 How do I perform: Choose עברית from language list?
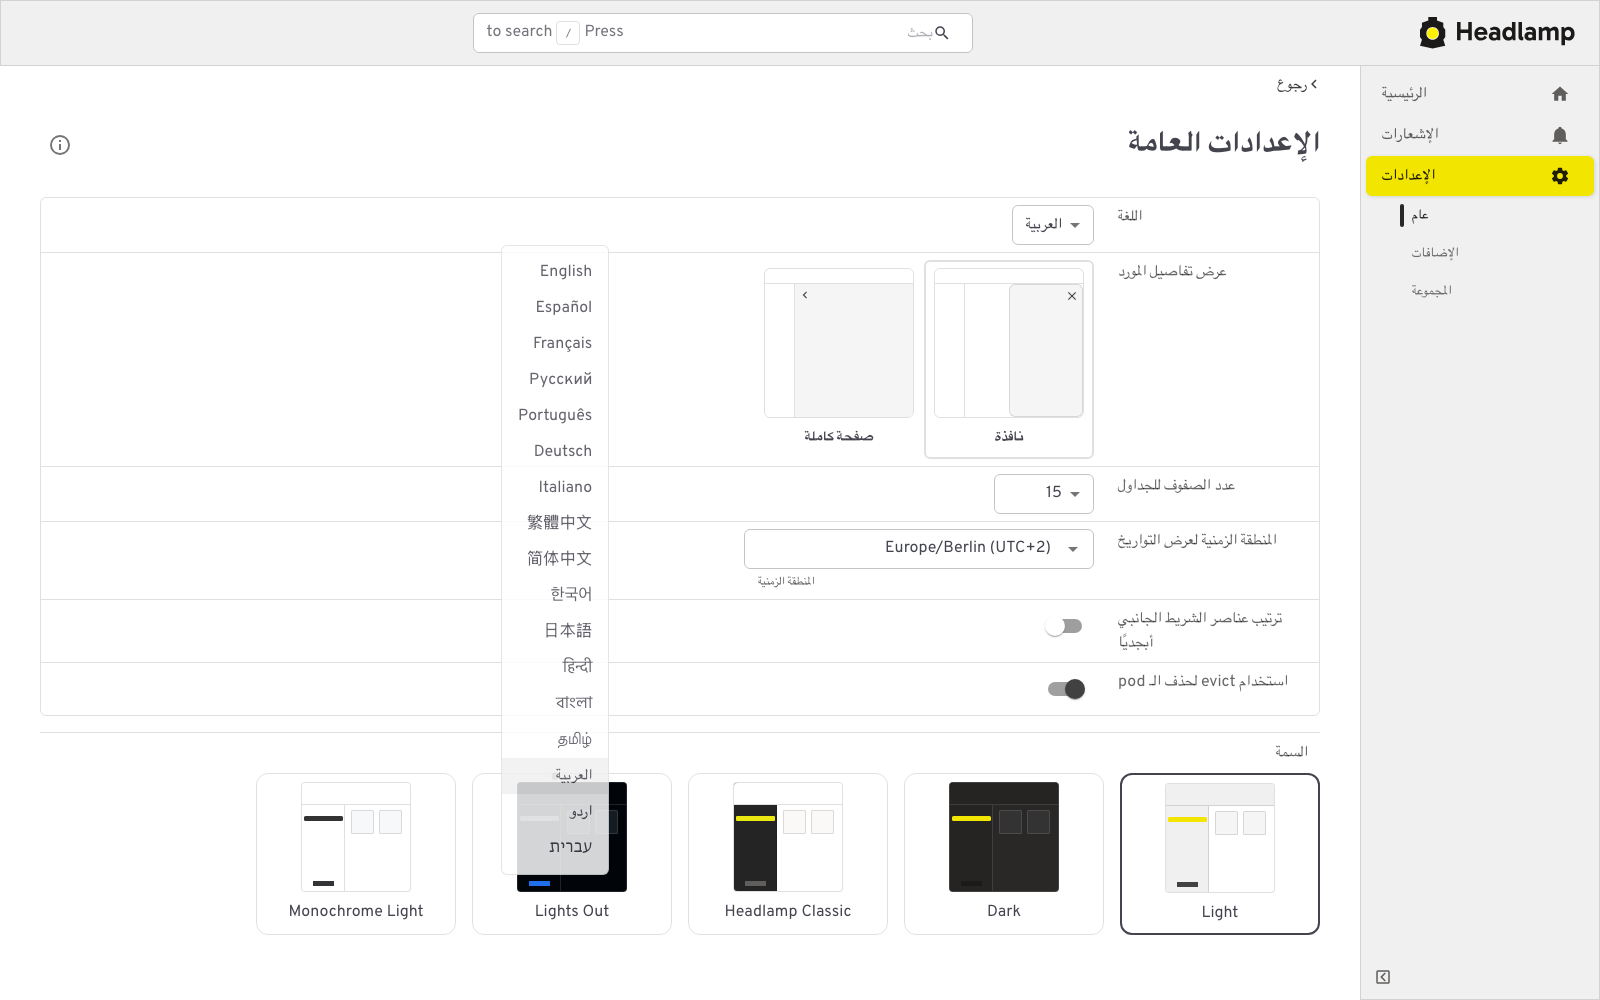555,847
